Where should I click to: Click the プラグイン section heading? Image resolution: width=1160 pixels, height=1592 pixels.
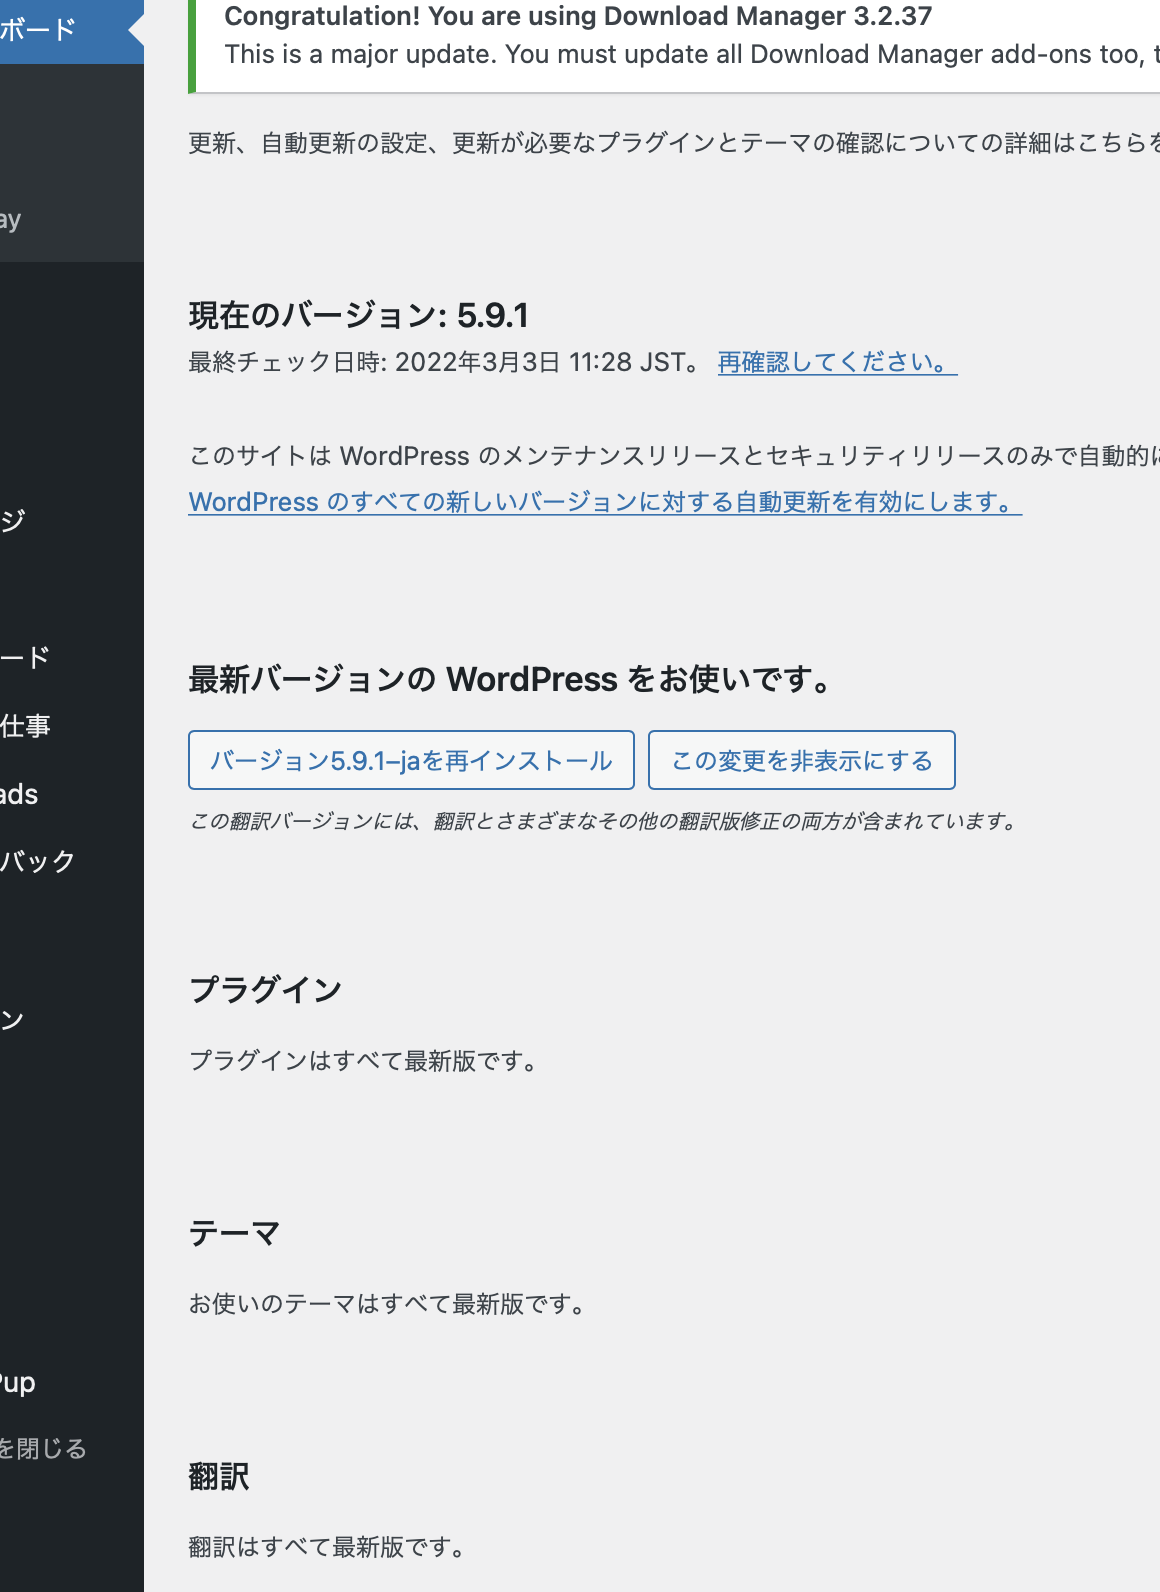(265, 990)
